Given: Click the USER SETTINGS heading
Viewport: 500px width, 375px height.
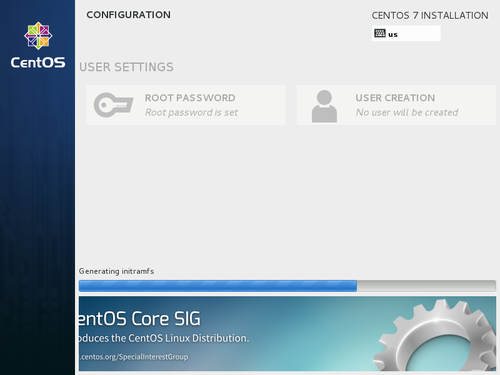Looking at the screenshot, I should pos(126,67).
